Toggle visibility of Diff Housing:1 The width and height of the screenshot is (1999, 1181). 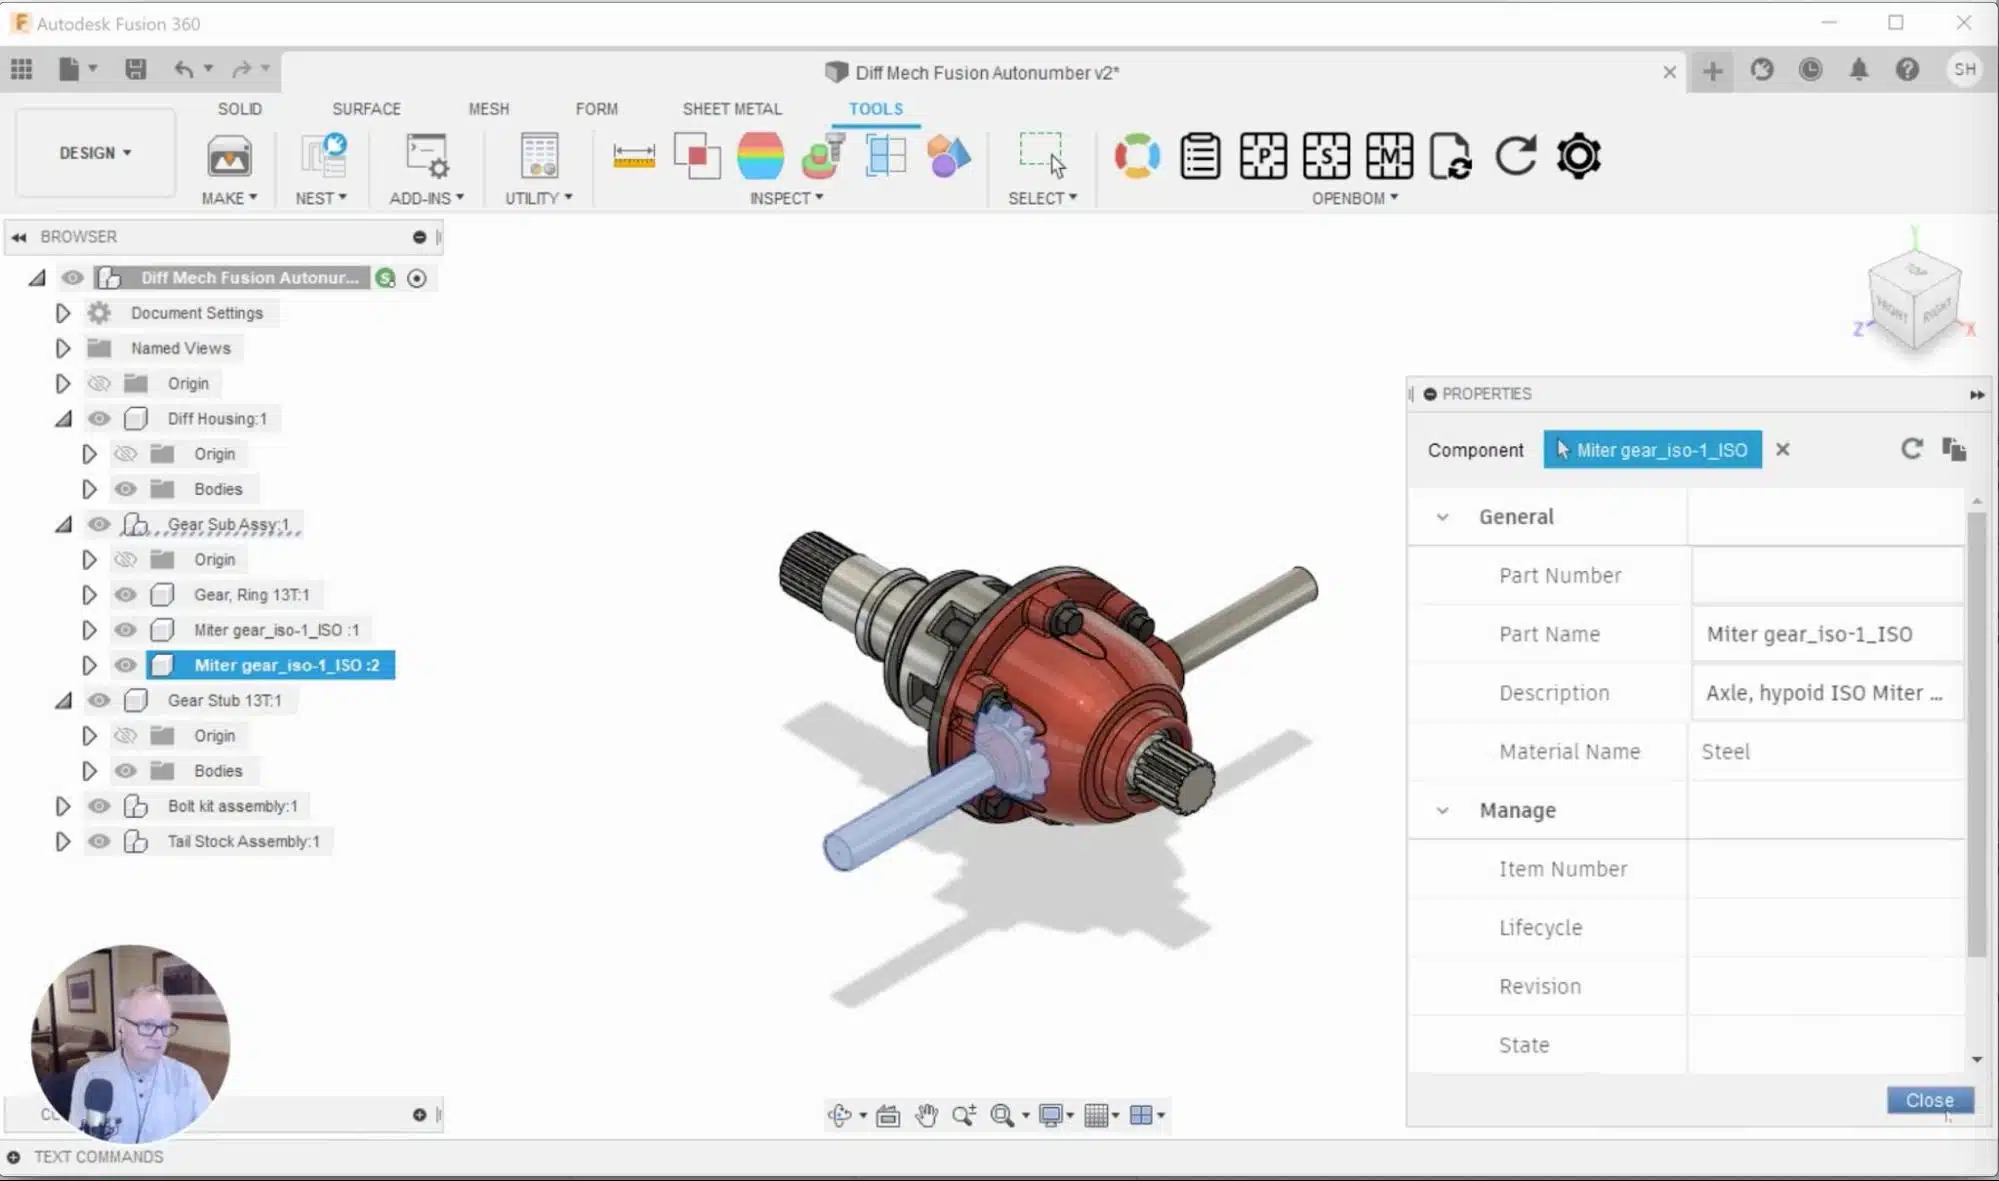coord(98,419)
